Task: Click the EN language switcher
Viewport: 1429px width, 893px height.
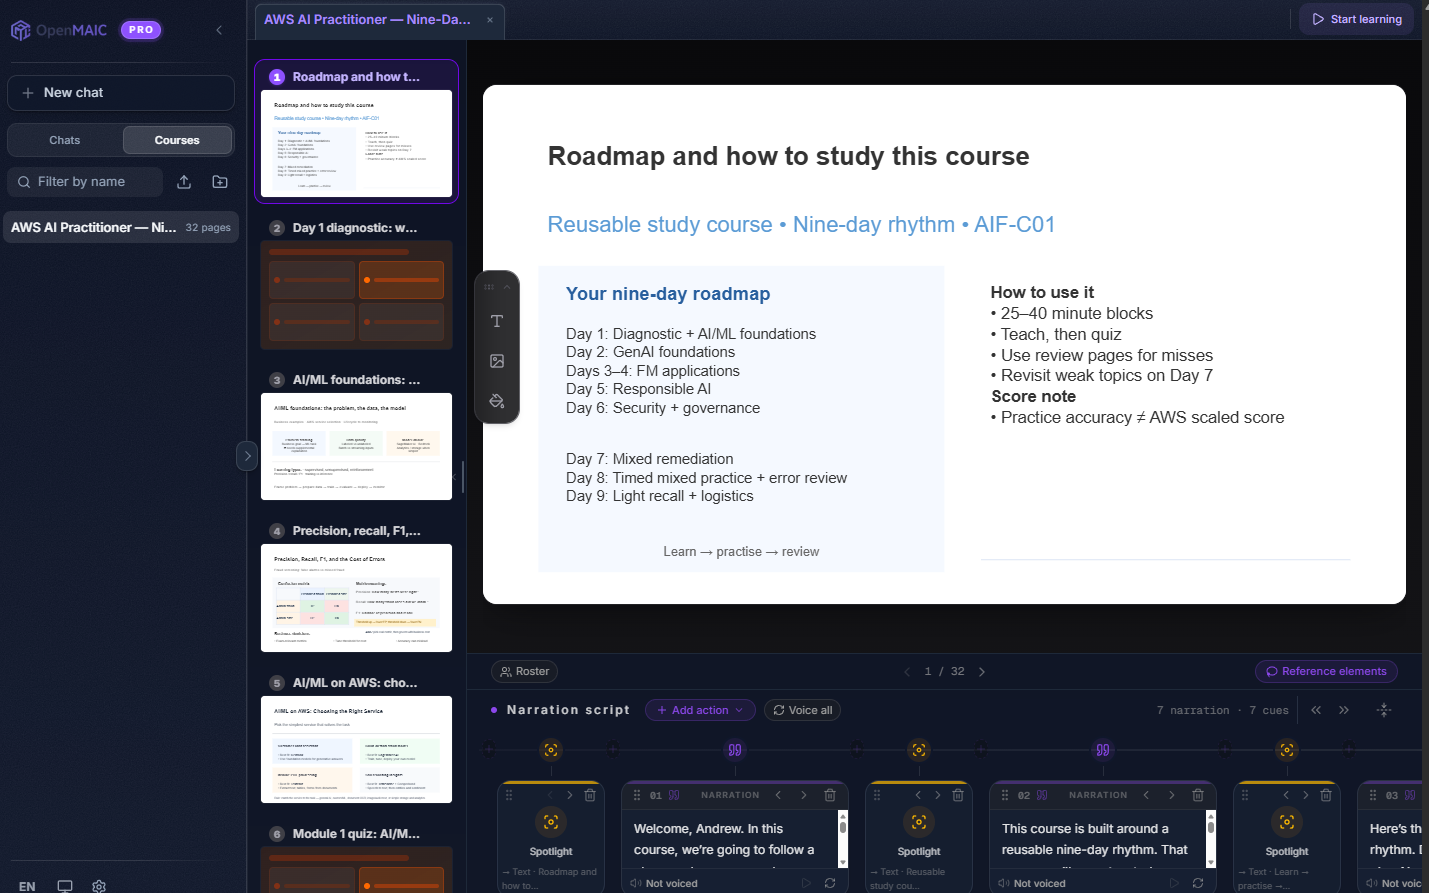Action: click(27, 886)
